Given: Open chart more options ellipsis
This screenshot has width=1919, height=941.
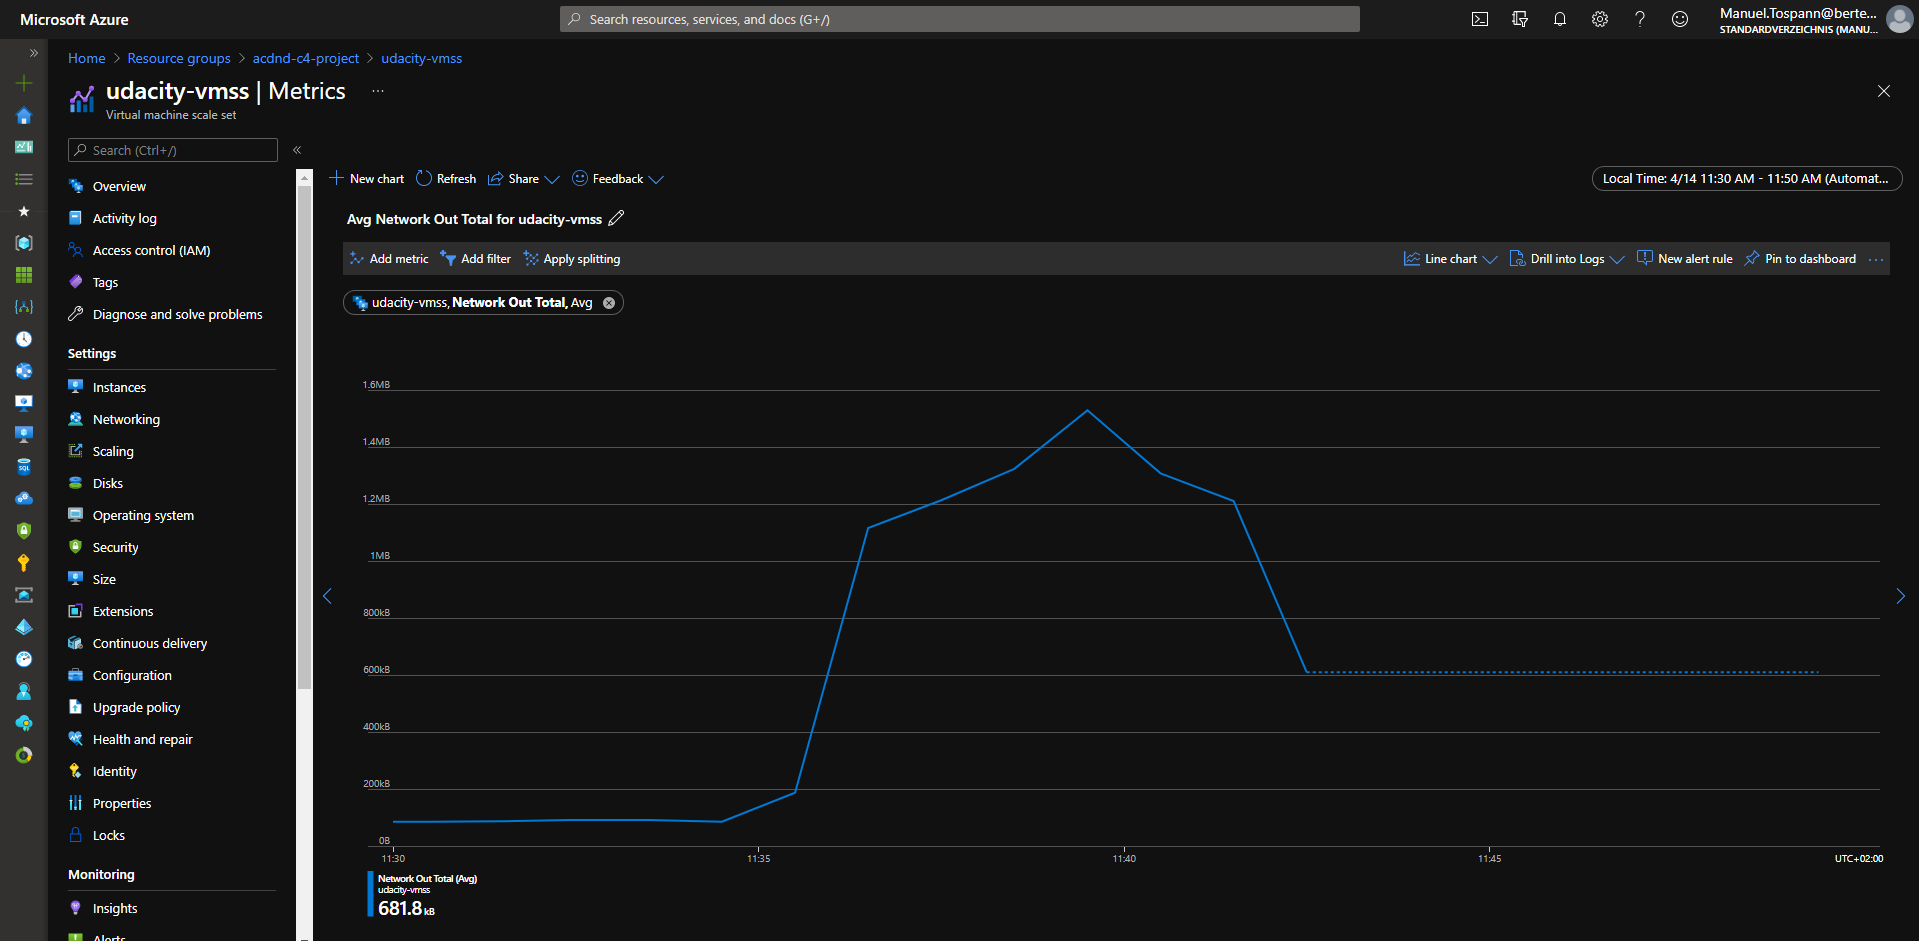Looking at the screenshot, I should pos(1876,259).
